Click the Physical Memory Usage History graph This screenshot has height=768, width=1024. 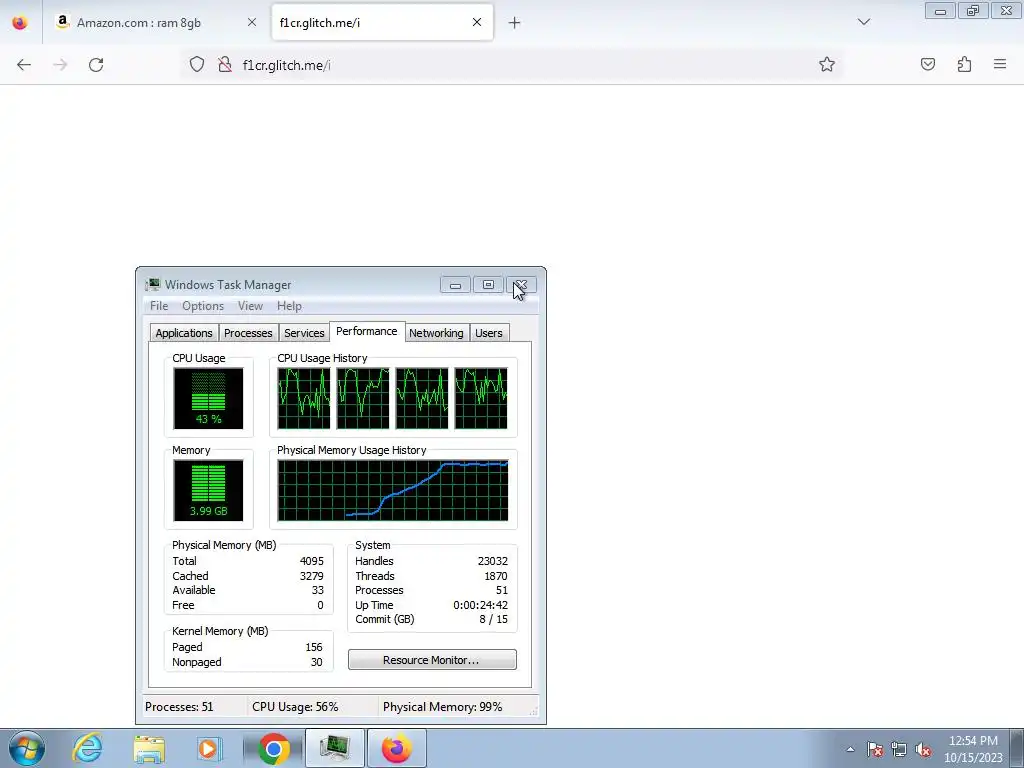392,490
